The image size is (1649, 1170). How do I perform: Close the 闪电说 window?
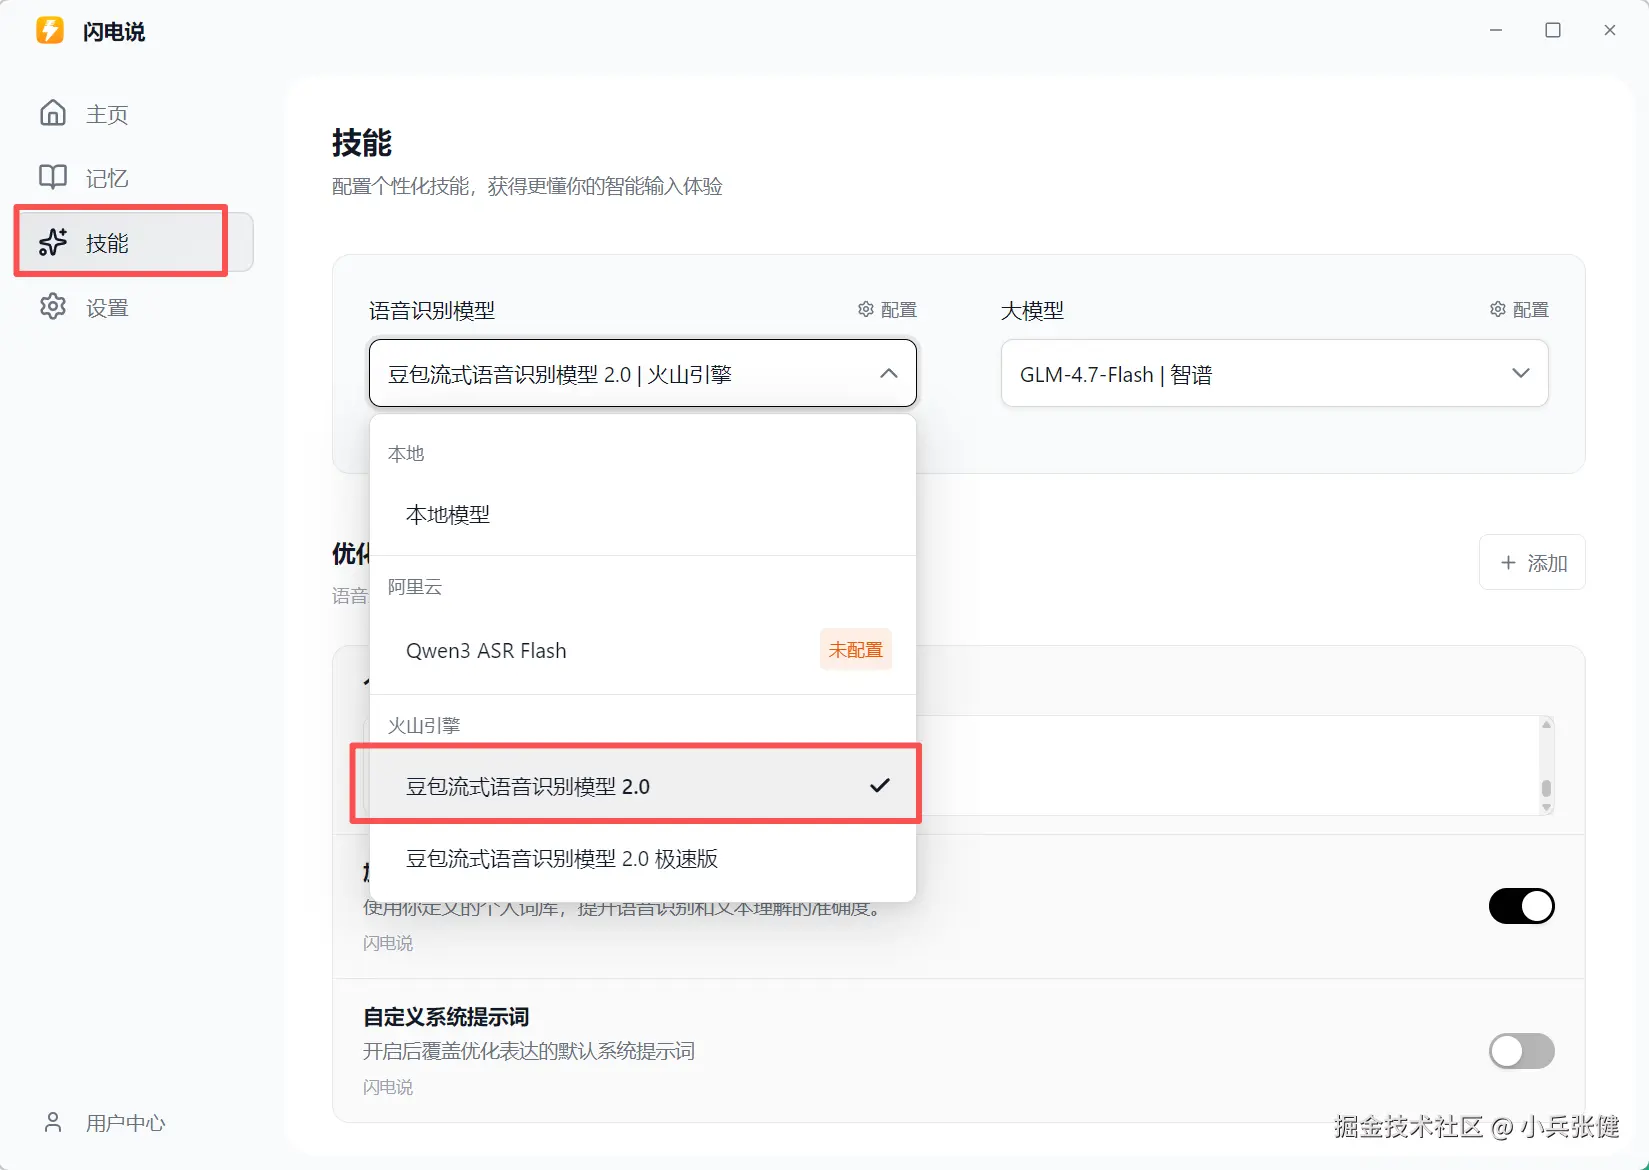pyautogui.click(x=1610, y=30)
